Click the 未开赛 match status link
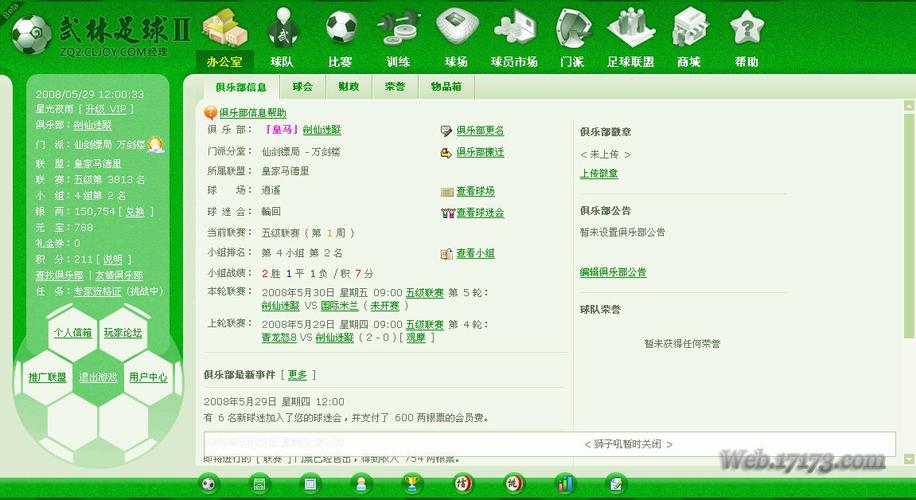Screen dimensions: 916x500 click(385, 306)
